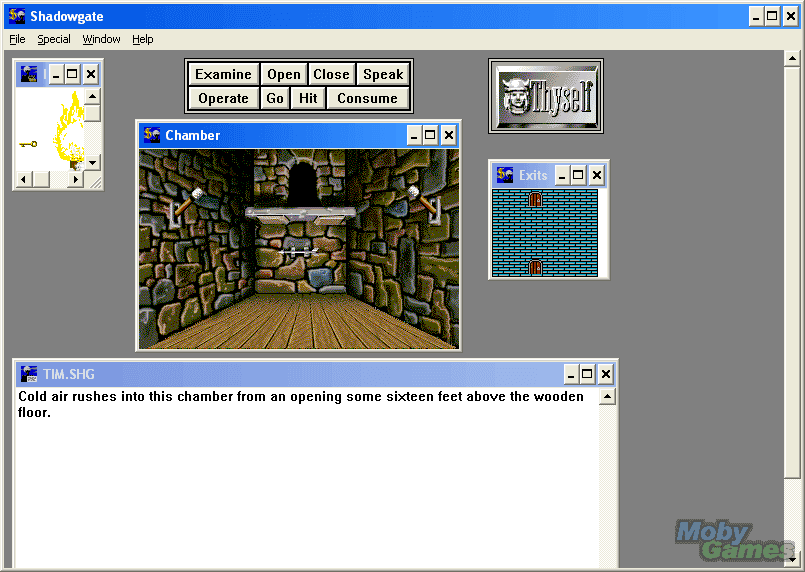Minimize the Chamber window
Viewport: 805px width, 572px height.
[414, 136]
